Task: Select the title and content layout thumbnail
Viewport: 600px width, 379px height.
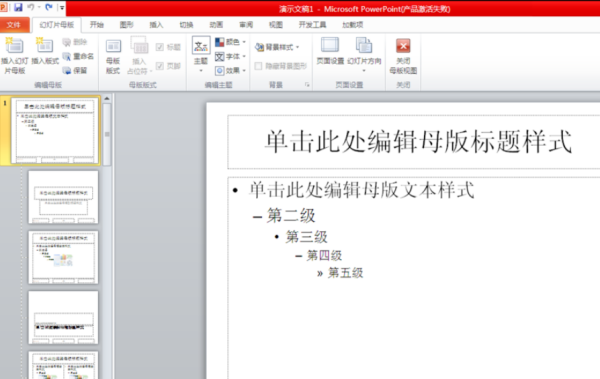Action: tap(63, 257)
